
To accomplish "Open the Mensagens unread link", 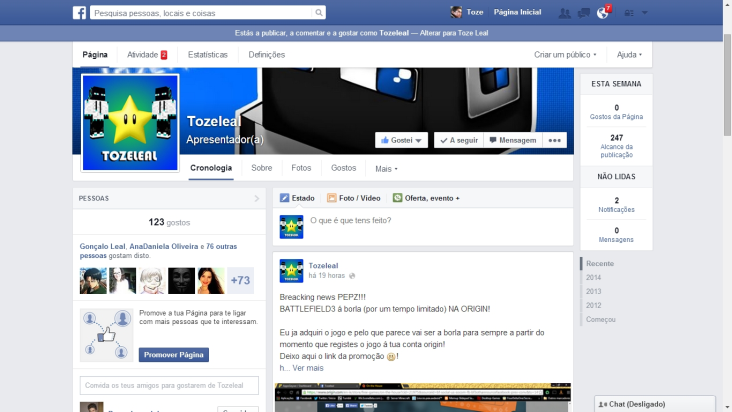I will [x=616, y=239].
